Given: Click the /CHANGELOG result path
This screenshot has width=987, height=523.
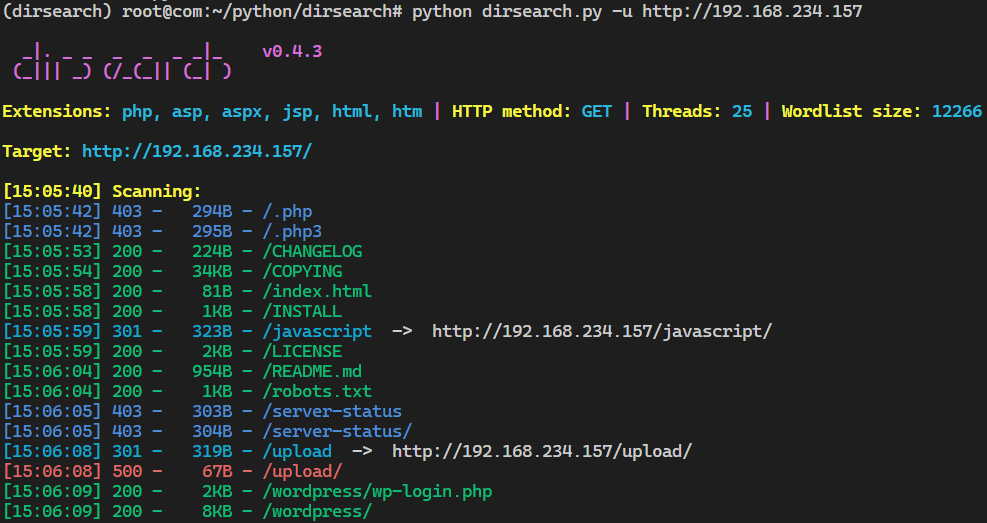Looking at the screenshot, I should tap(312, 252).
